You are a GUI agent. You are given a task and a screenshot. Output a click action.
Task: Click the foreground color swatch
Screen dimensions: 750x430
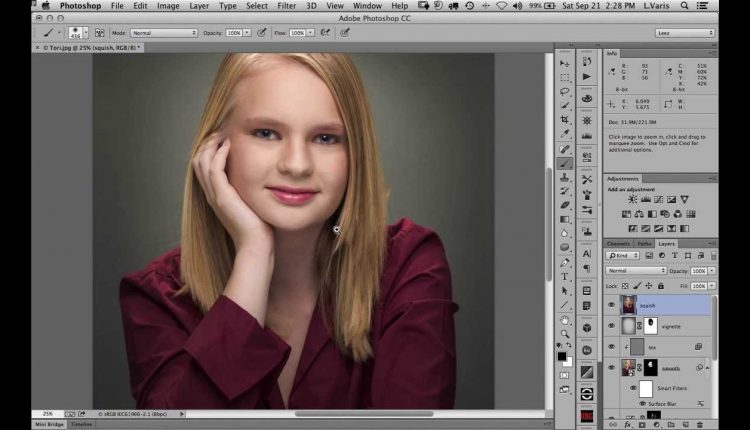(x=562, y=356)
